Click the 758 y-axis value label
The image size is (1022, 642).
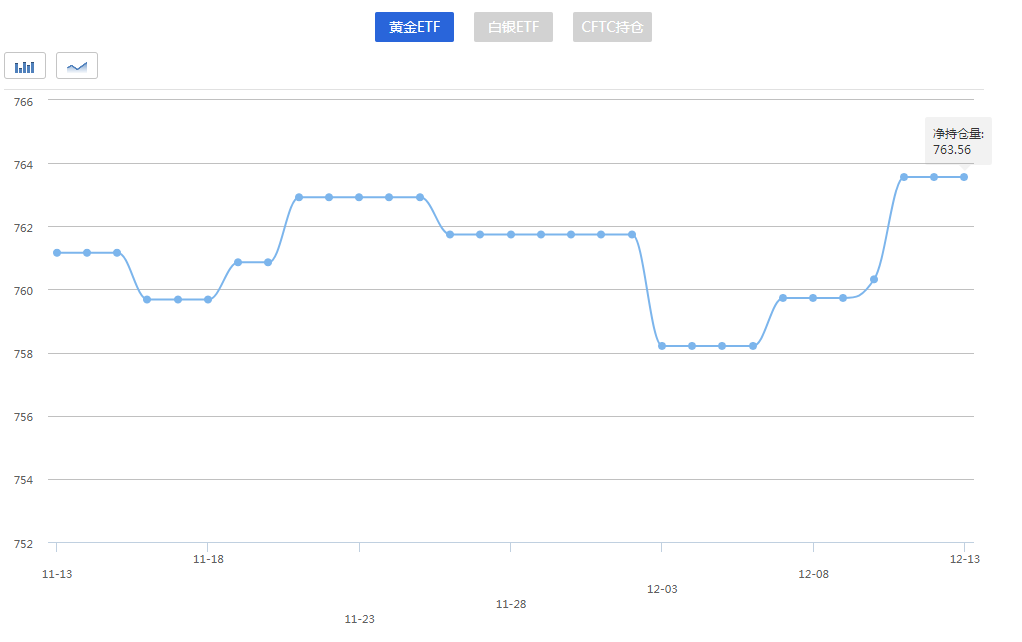(x=24, y=354)
